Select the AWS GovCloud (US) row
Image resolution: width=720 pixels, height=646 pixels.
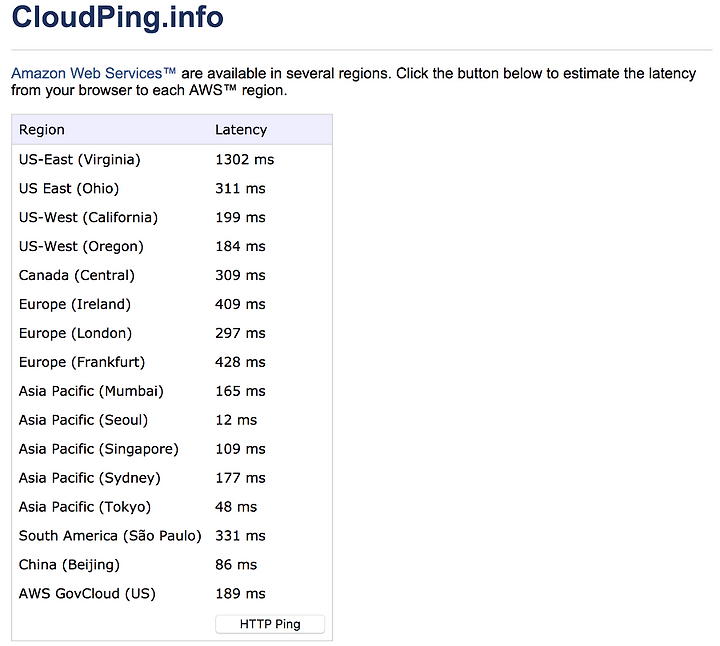pyautogui.click(x=172, y=594)
